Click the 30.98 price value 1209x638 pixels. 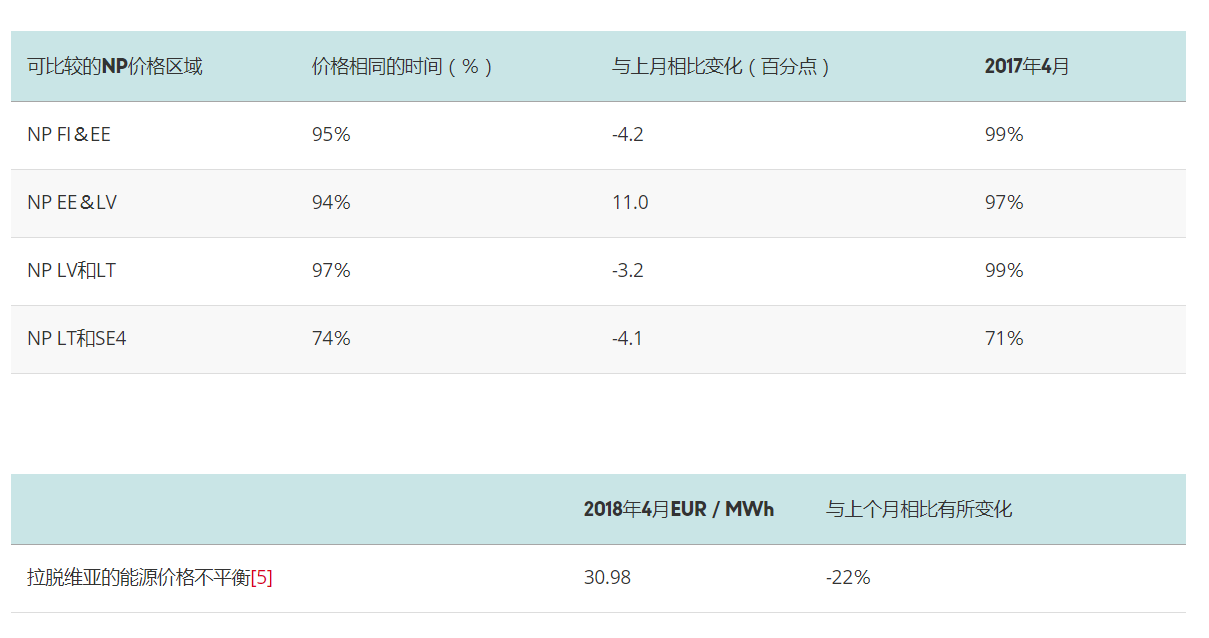pyautogui.click(x=607, y=578)
